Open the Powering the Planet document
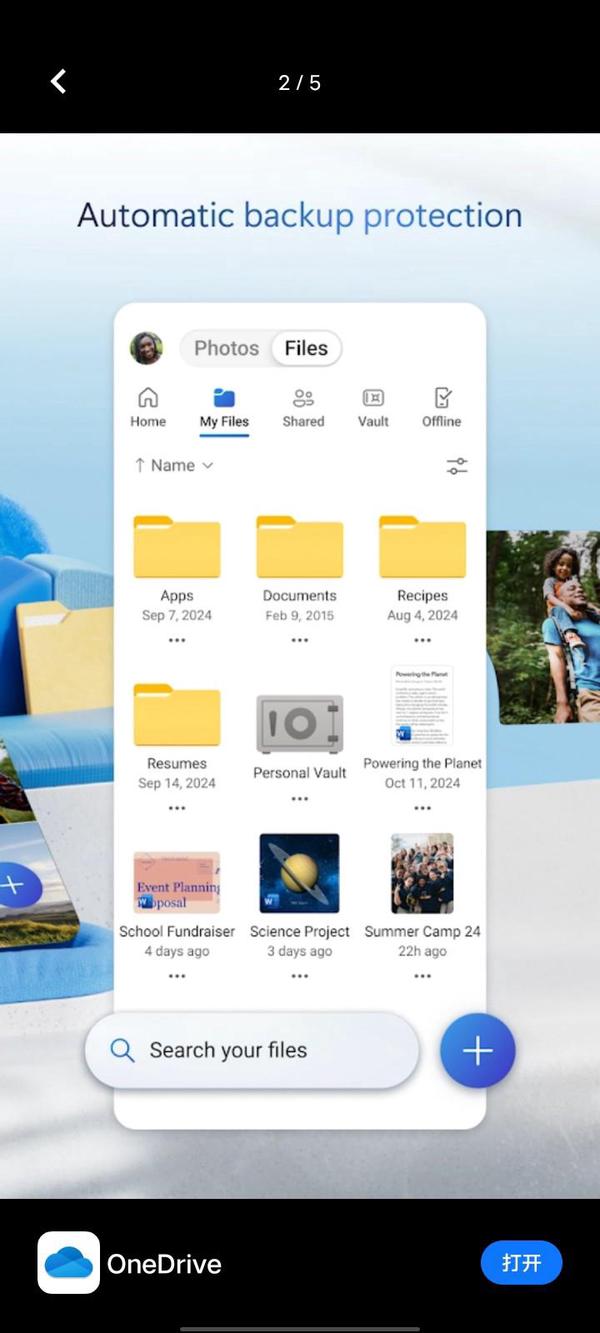600x1333 pixels. click(x=422, y=706)
